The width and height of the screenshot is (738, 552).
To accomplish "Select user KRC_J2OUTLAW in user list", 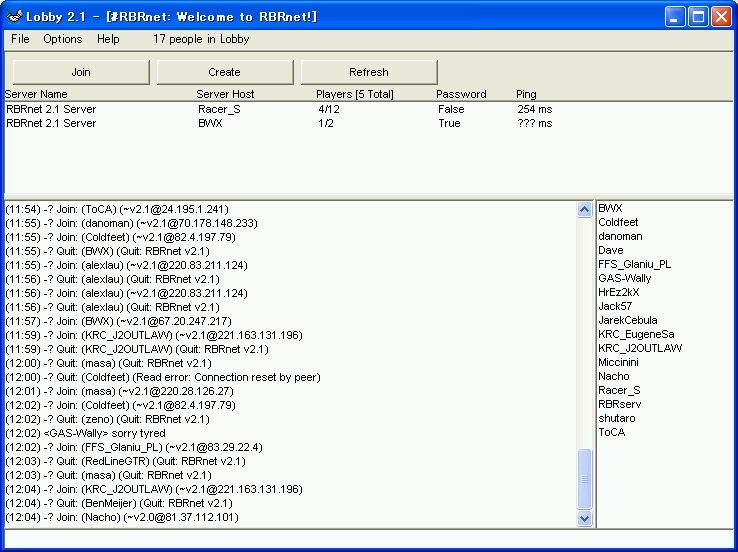I will [640, 348].
